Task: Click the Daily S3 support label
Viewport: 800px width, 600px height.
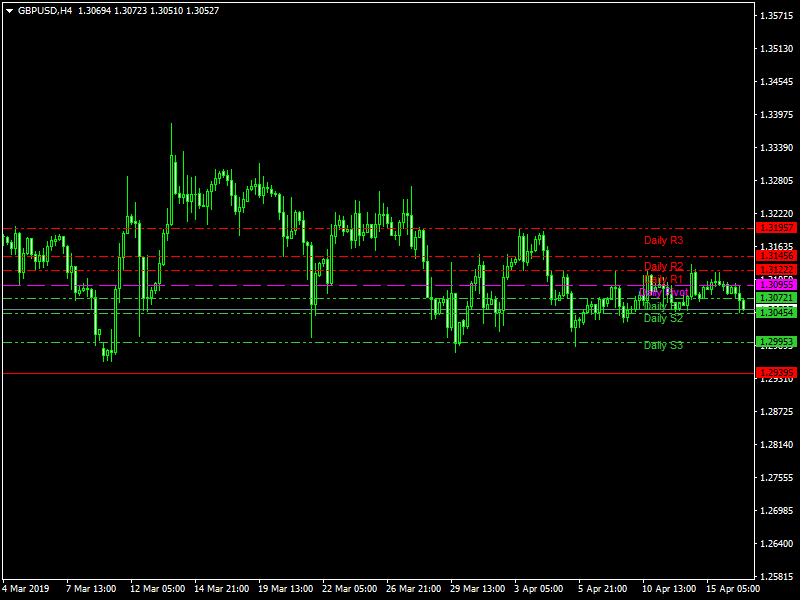Action: coord(663,345)
